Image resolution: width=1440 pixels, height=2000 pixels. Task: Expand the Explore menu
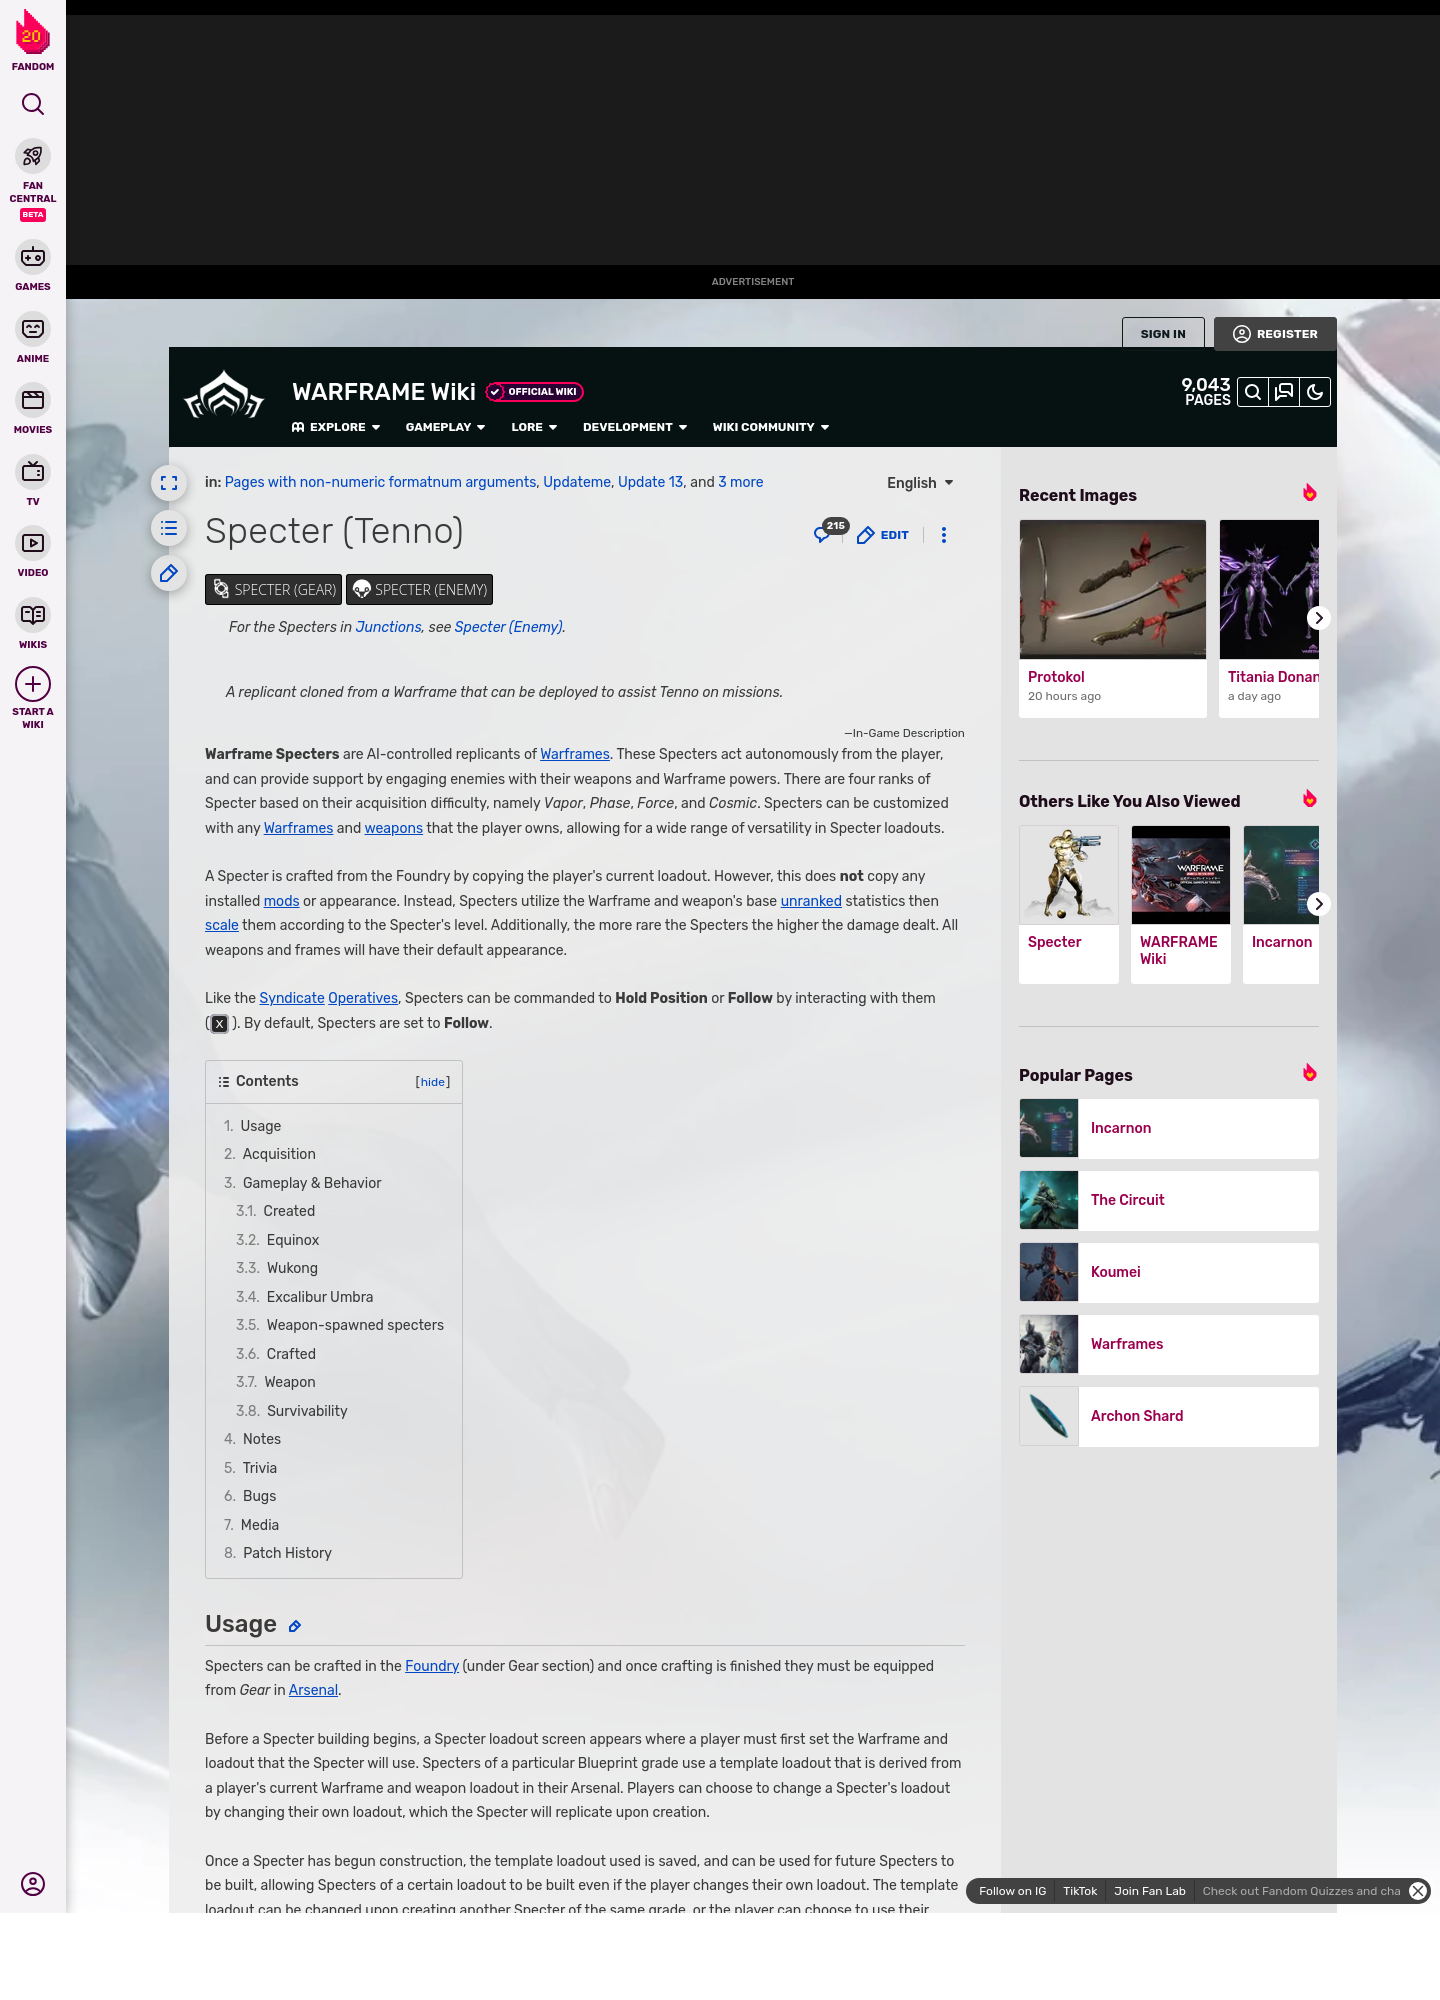tap(336, 427)
